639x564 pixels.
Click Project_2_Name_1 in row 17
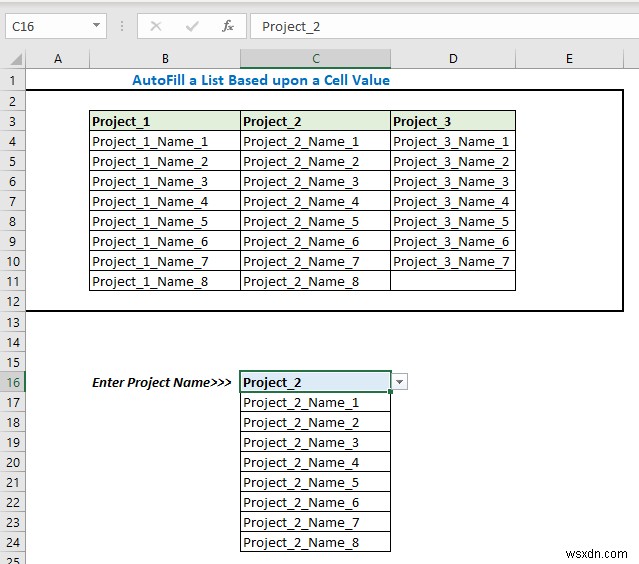click(x=315, y=403)
